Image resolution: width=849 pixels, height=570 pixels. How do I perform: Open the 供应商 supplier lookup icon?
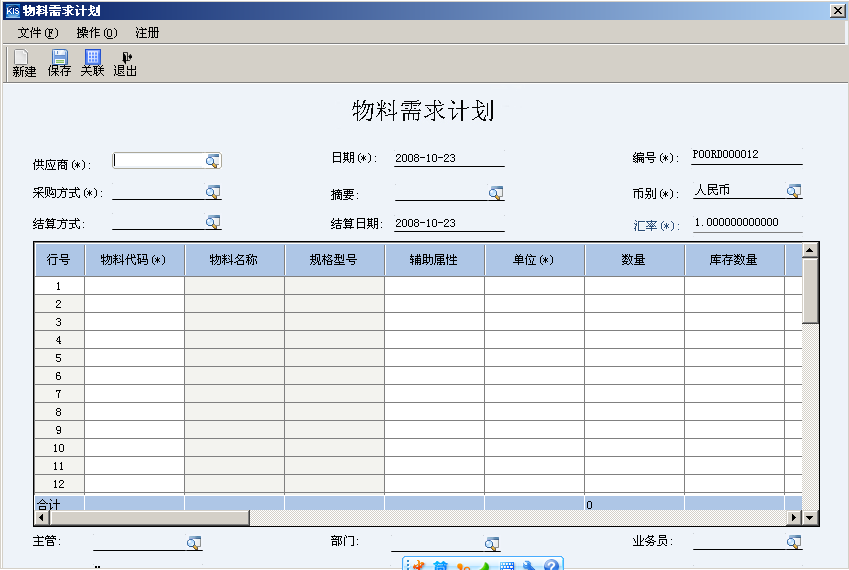point(213,160)
